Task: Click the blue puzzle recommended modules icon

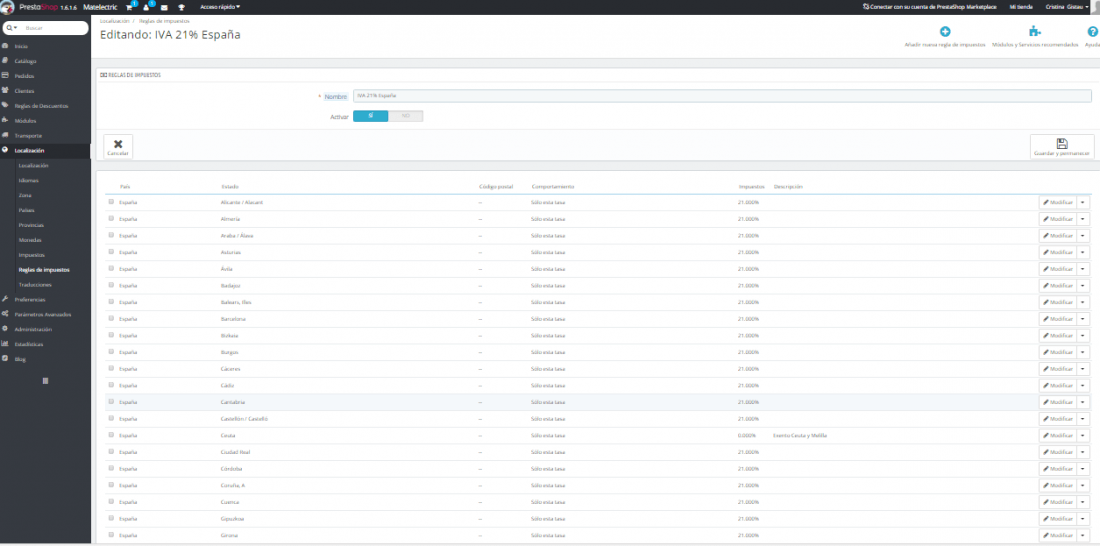Action: tap(1035, 32)
